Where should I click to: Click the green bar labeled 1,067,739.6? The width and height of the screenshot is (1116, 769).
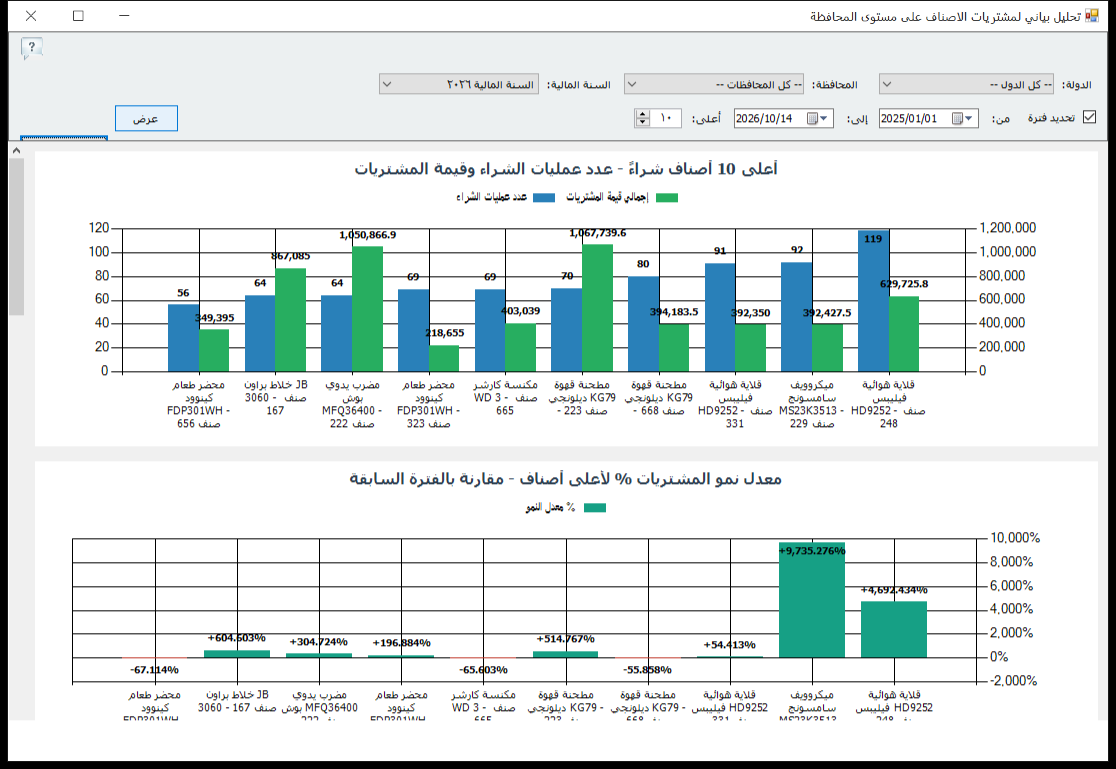tap(598, 308)
